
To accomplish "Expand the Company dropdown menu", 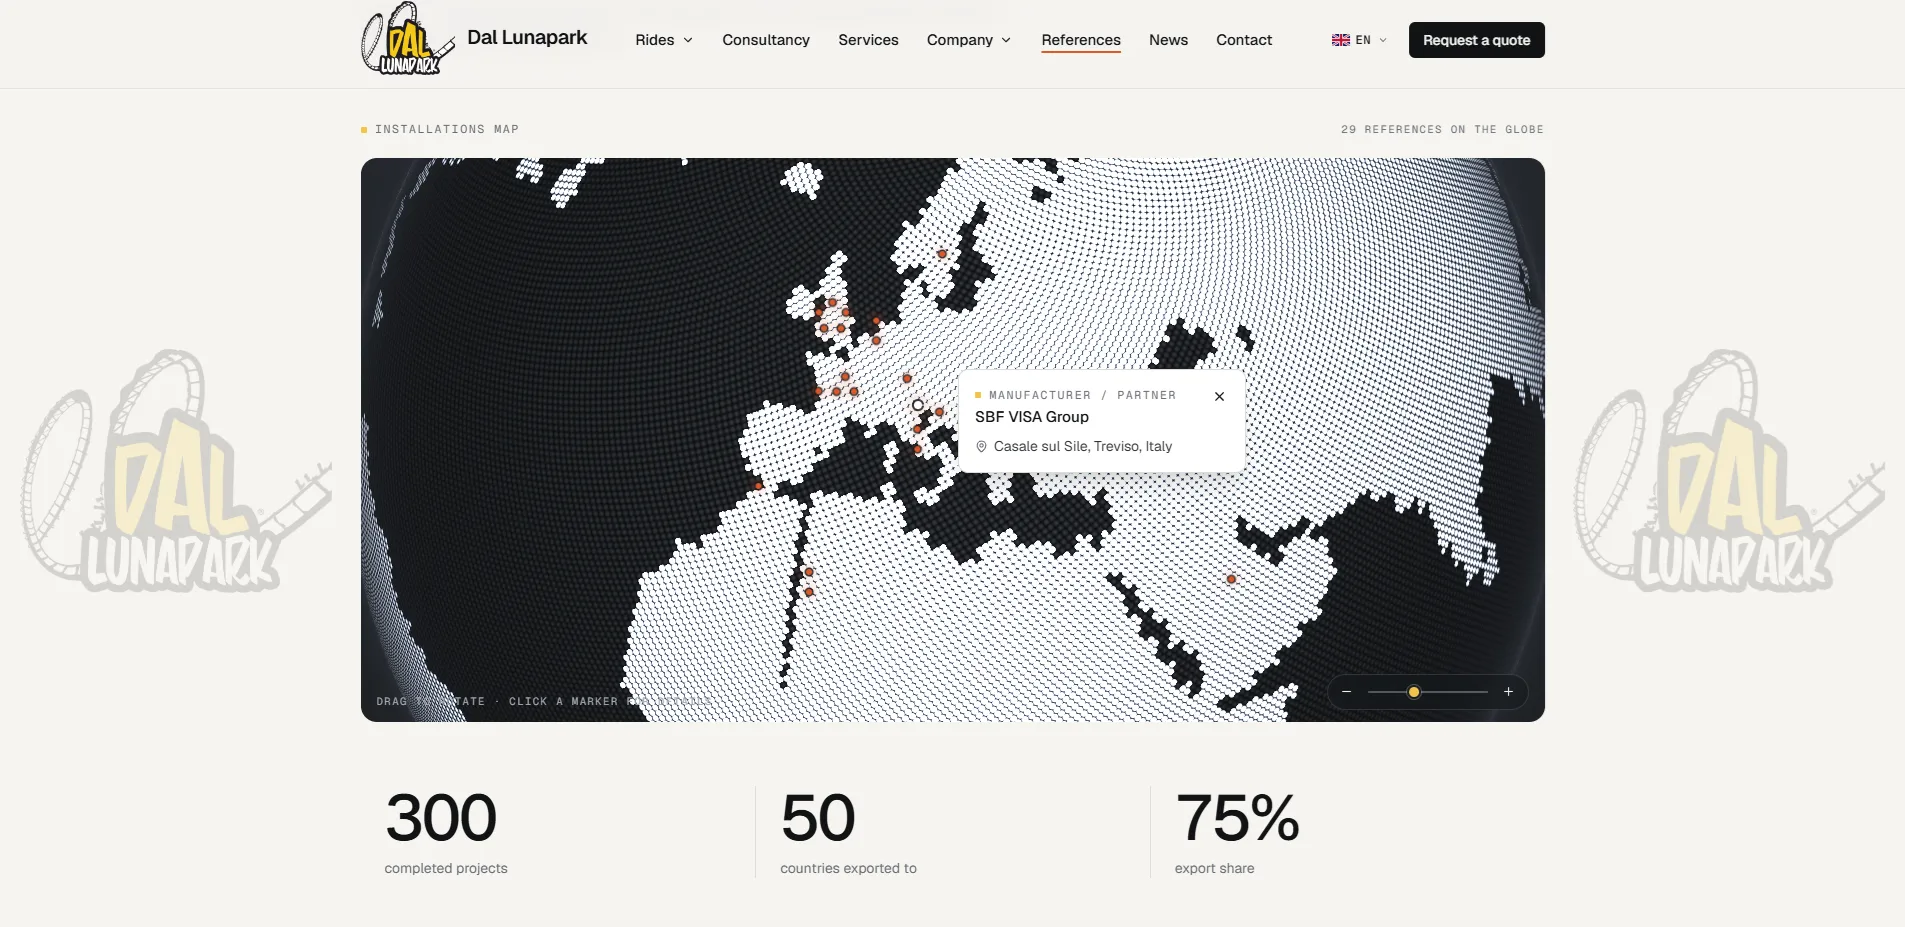I will click(x=968, y=40).
